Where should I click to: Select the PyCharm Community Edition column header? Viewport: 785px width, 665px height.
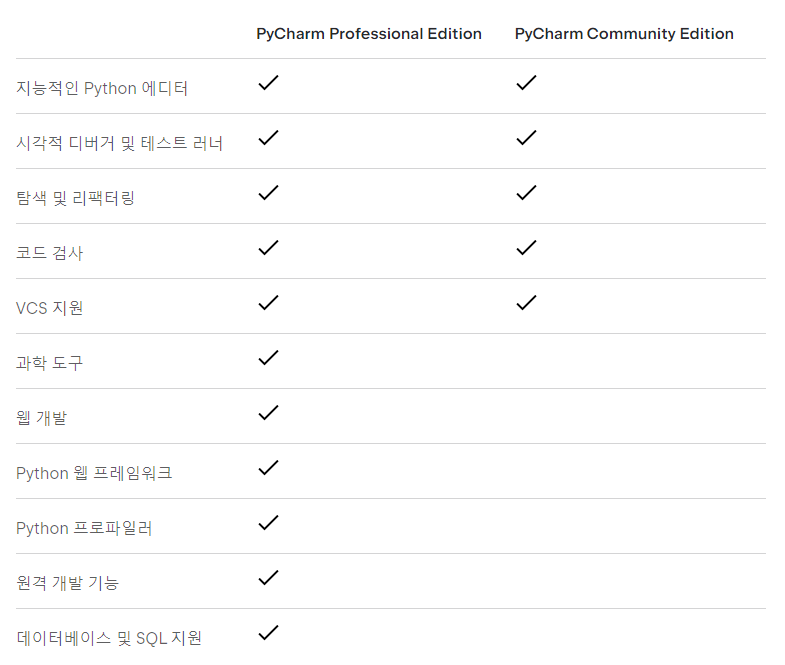point(624,34)
